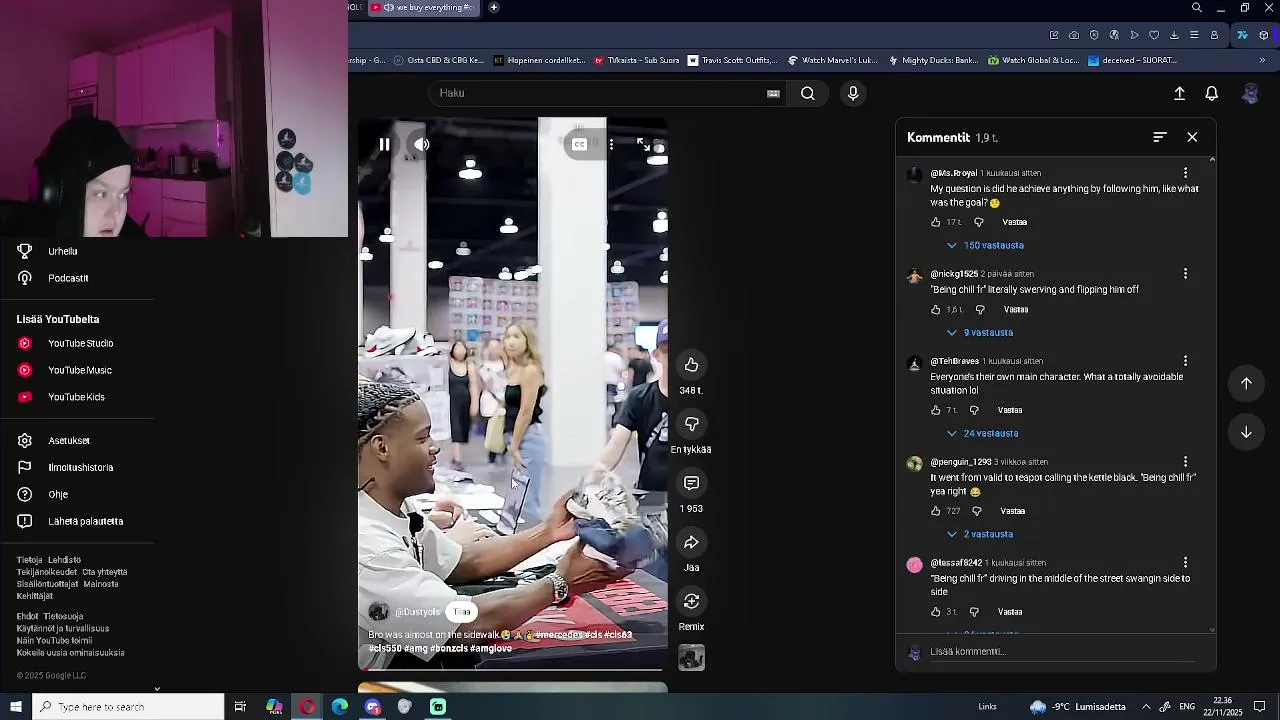The width and height of the screenshot is (1280, 720).
Task: Click the Lisää kommentti input field
Action: click(x=1060, y=652)
